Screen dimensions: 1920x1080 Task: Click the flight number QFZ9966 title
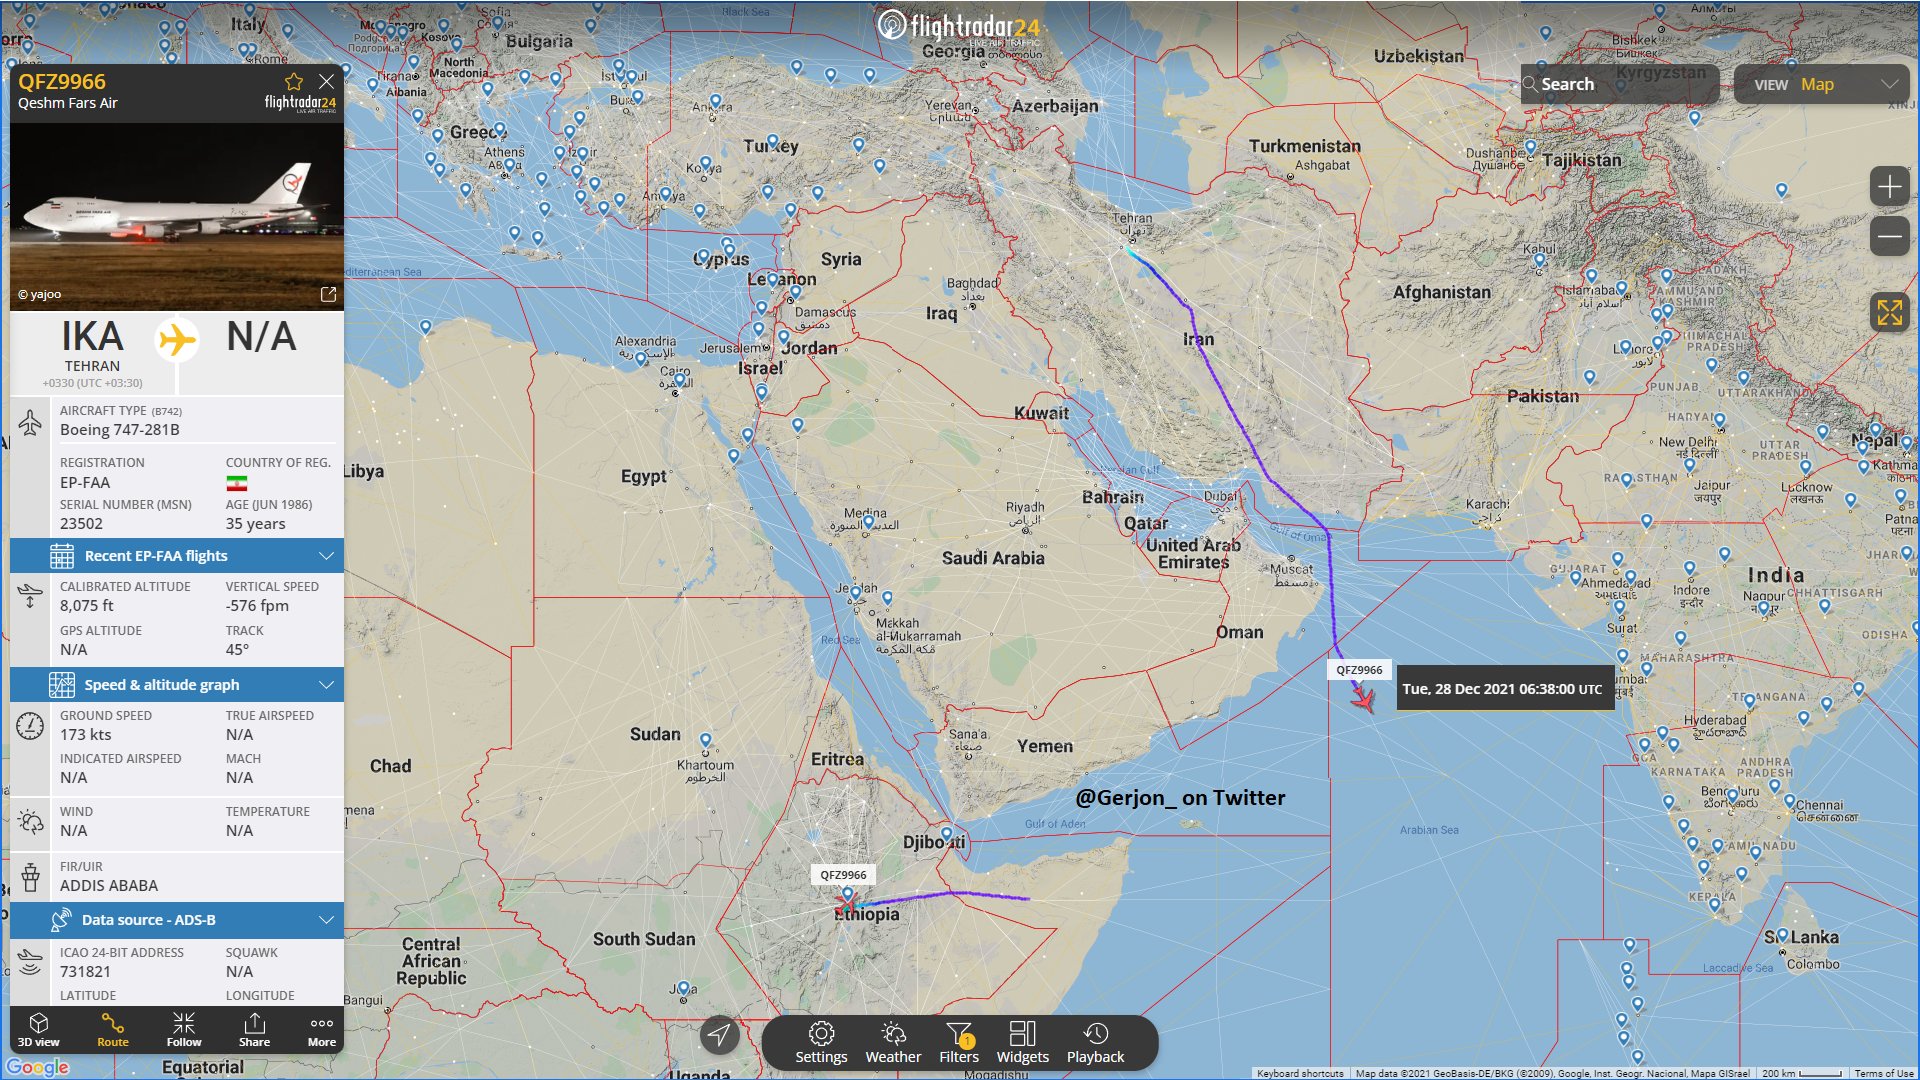tap(62, 82)
